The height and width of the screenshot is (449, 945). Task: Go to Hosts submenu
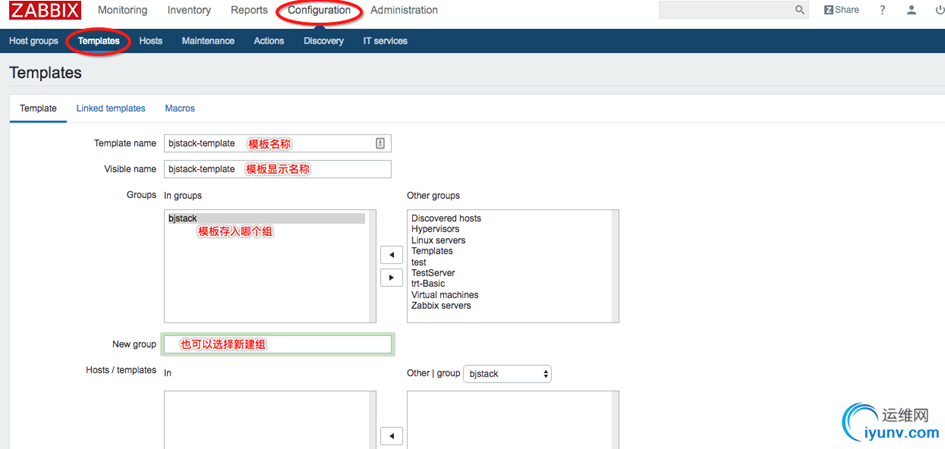click(151, 41)
